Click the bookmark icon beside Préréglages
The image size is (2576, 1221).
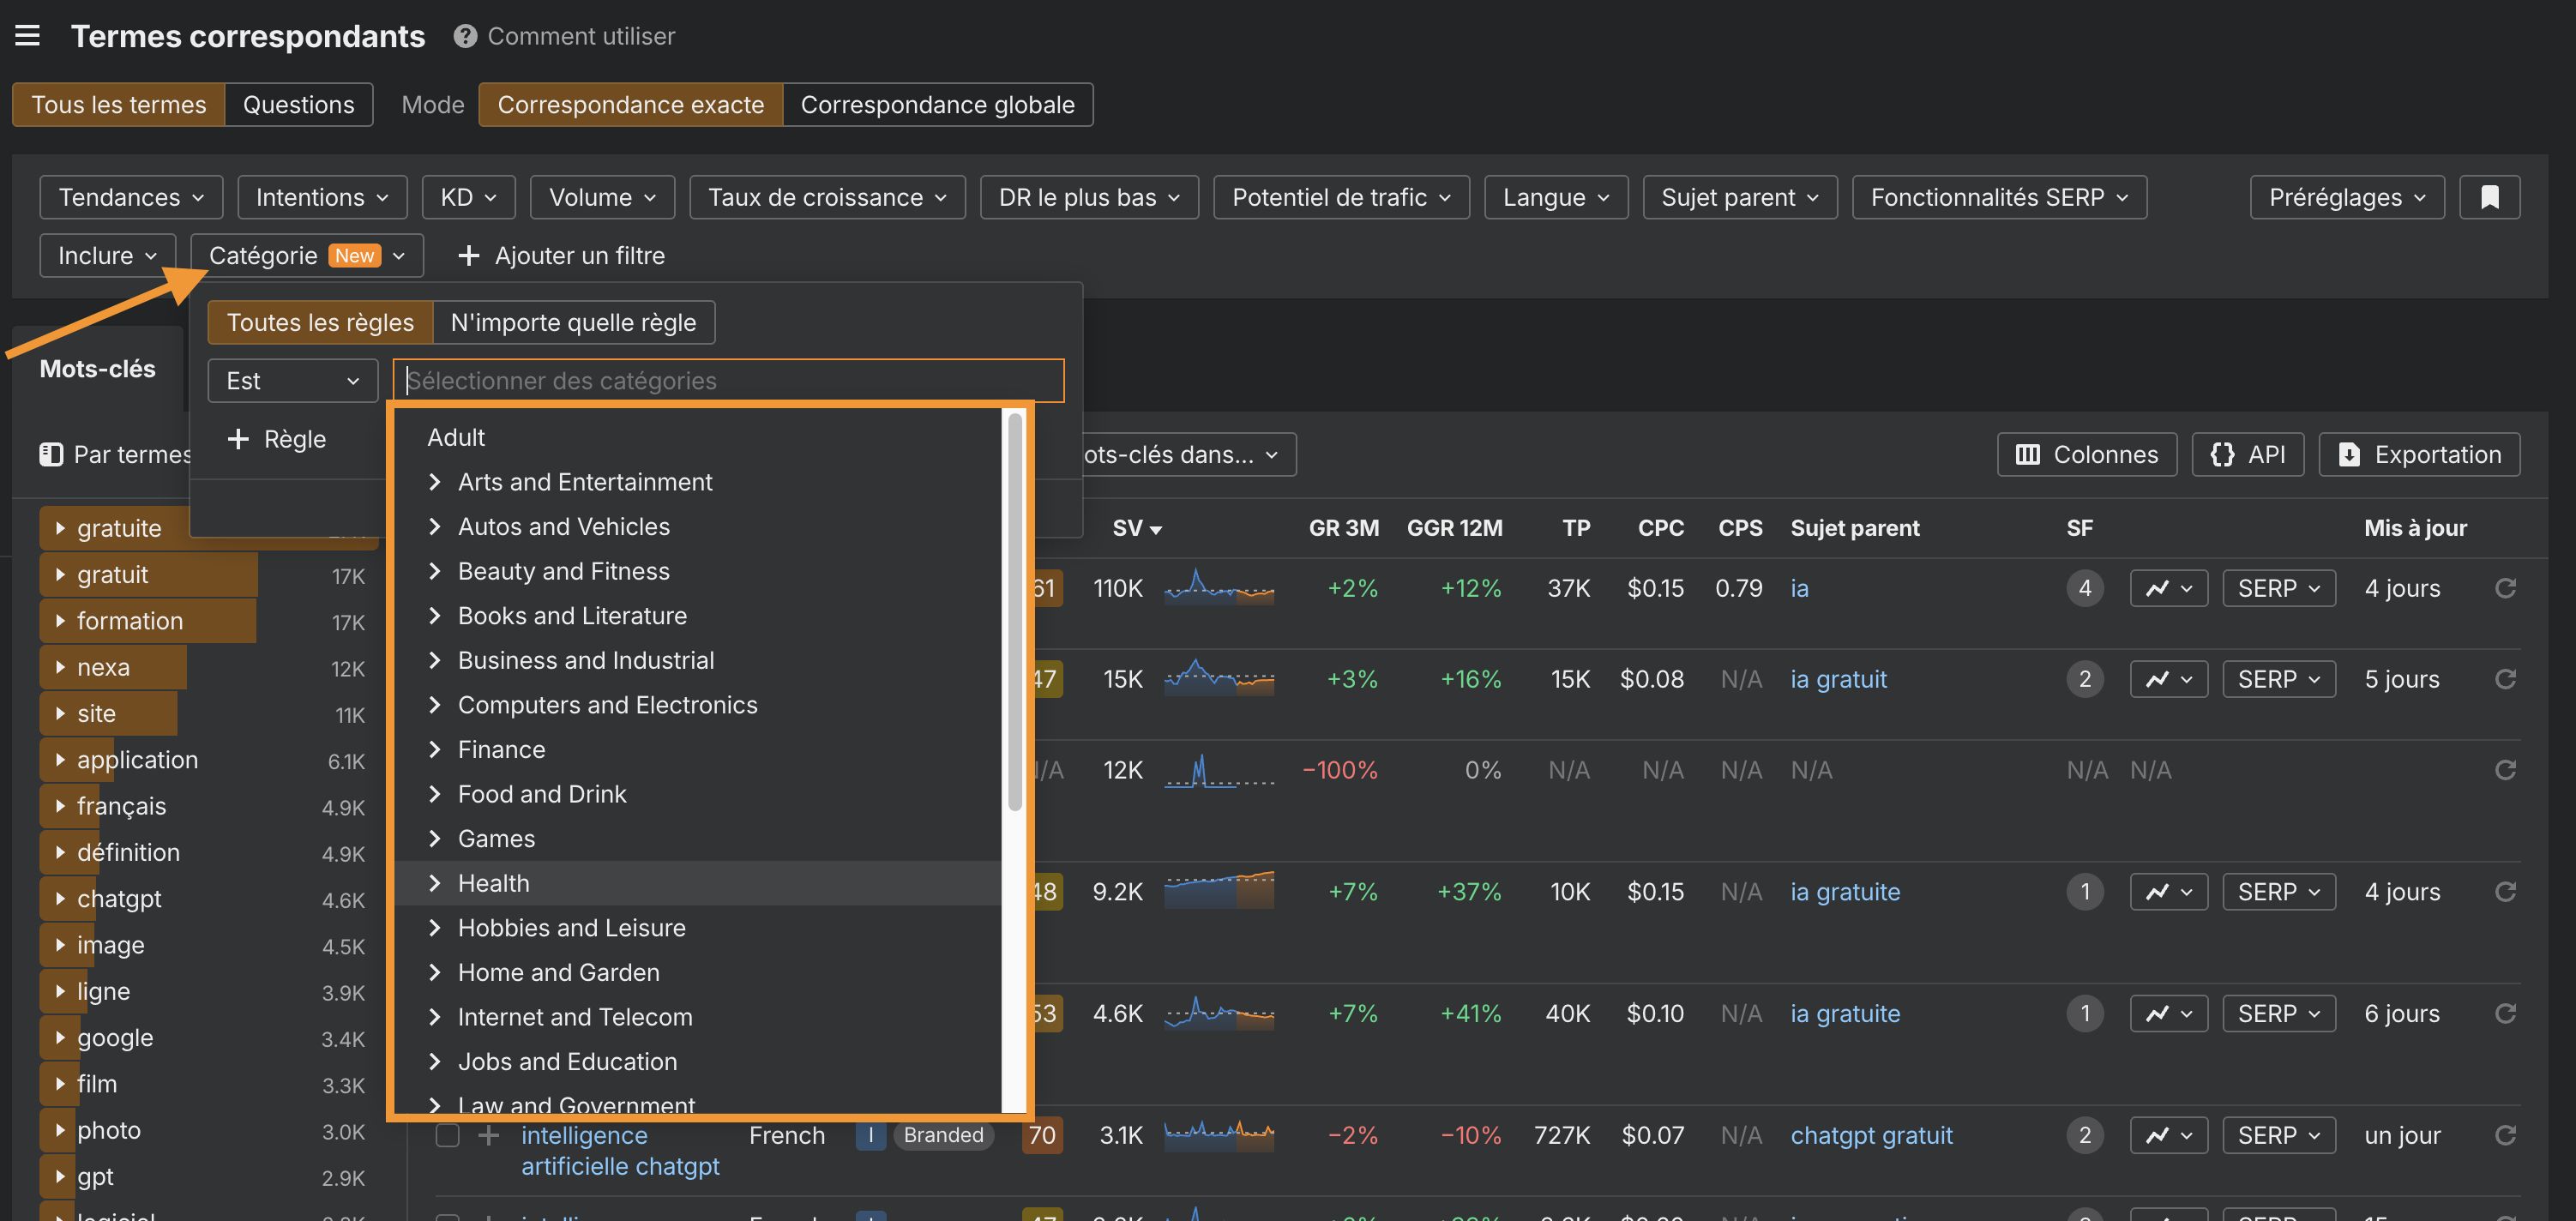click(2490, 197)
